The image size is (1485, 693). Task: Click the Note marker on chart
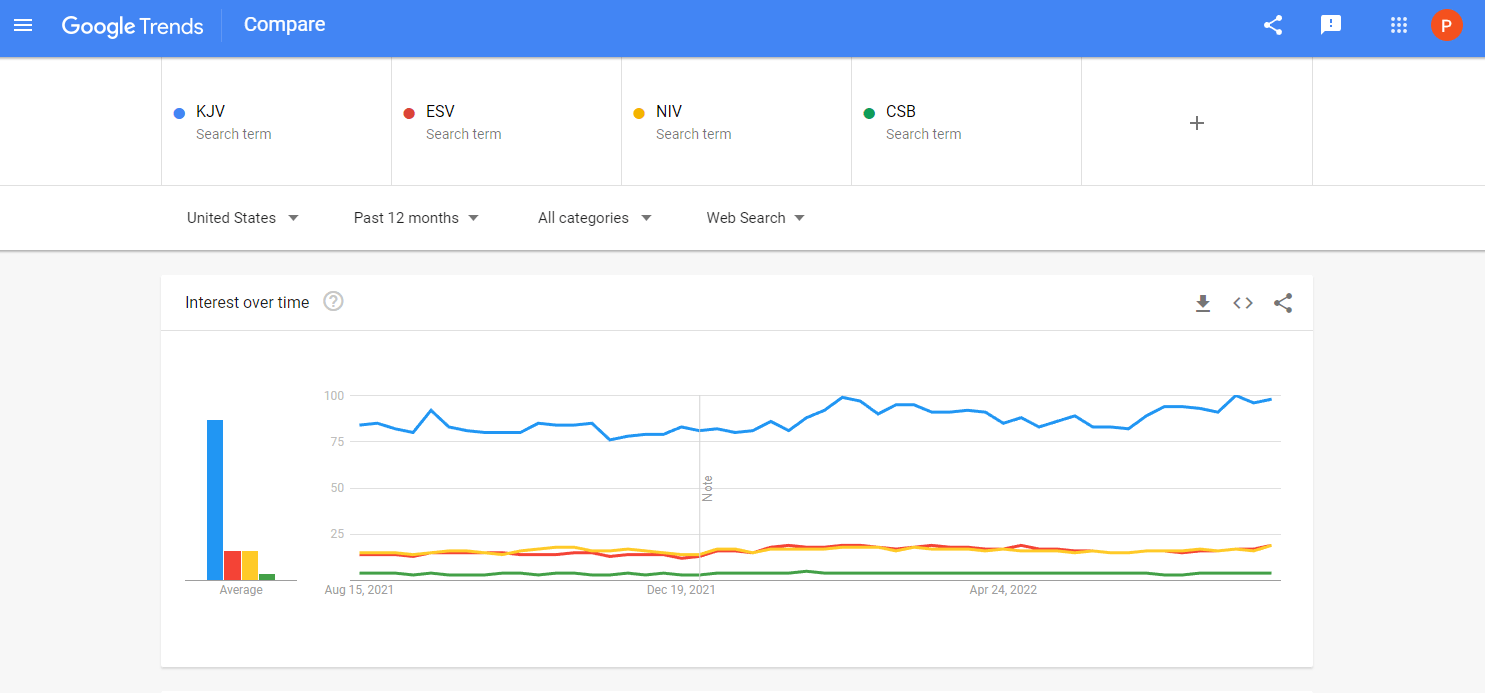(707, 488)
